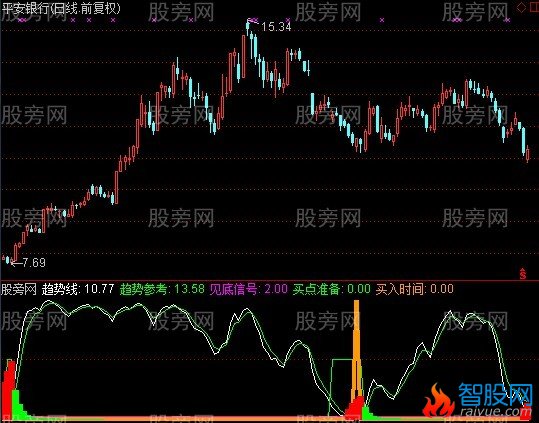The height and width of the screenshot is (423, 539).
Task: Click the green 趋势参考: 13.58 label
Action: click(x=162, y=289)
